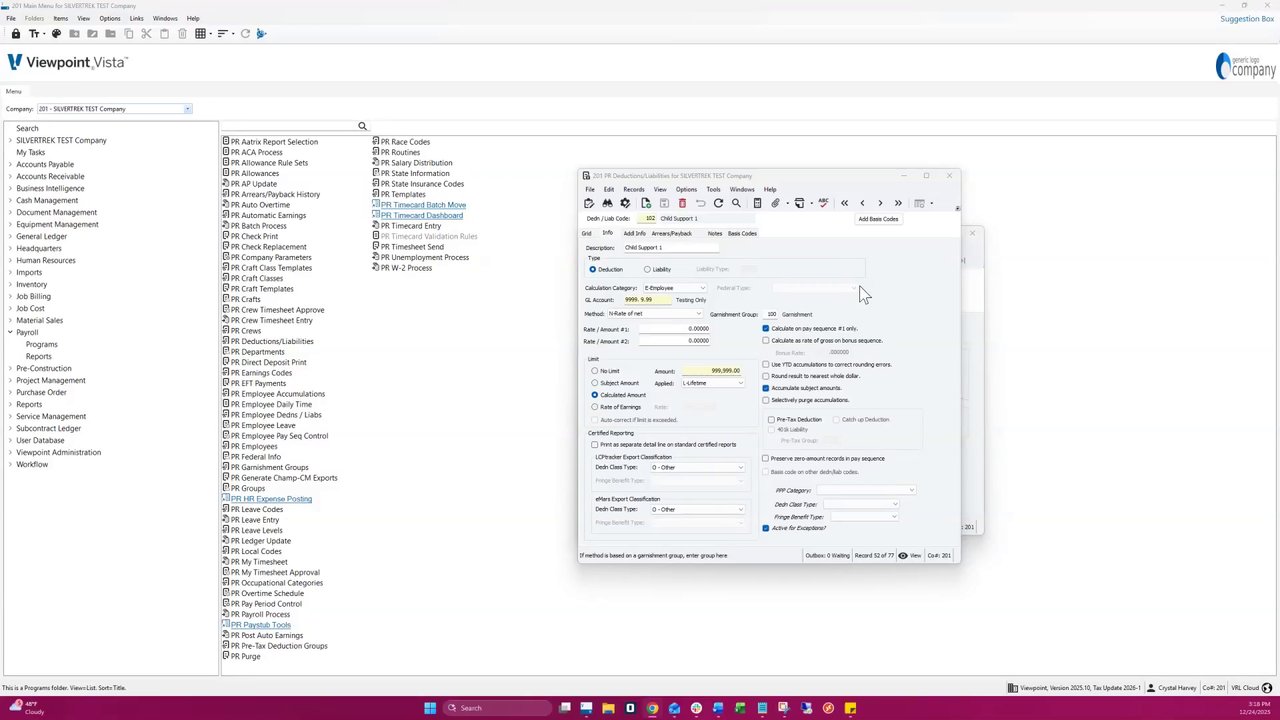The width and height of the screenshot is (1280, 720).
Task: Click the paperclip attachments icon
Action: click(775, 203)
